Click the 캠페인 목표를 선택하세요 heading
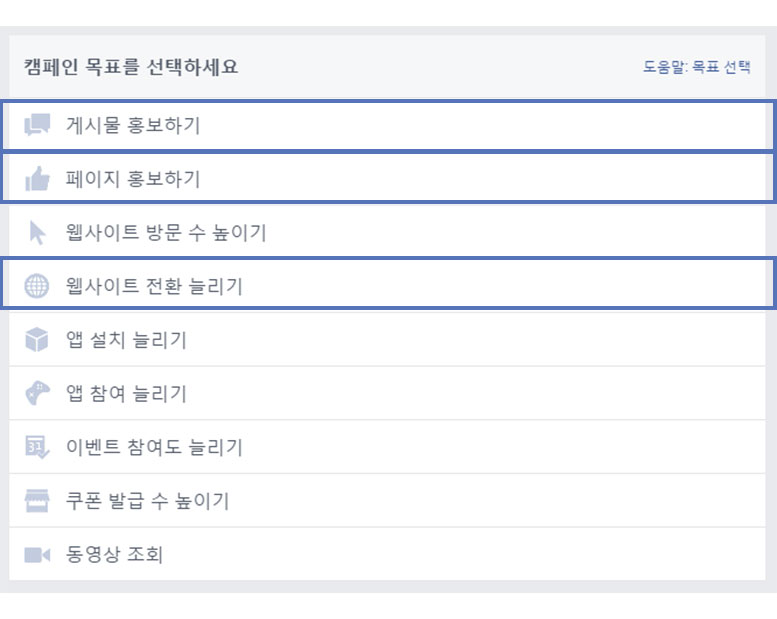 pos(131,68)
